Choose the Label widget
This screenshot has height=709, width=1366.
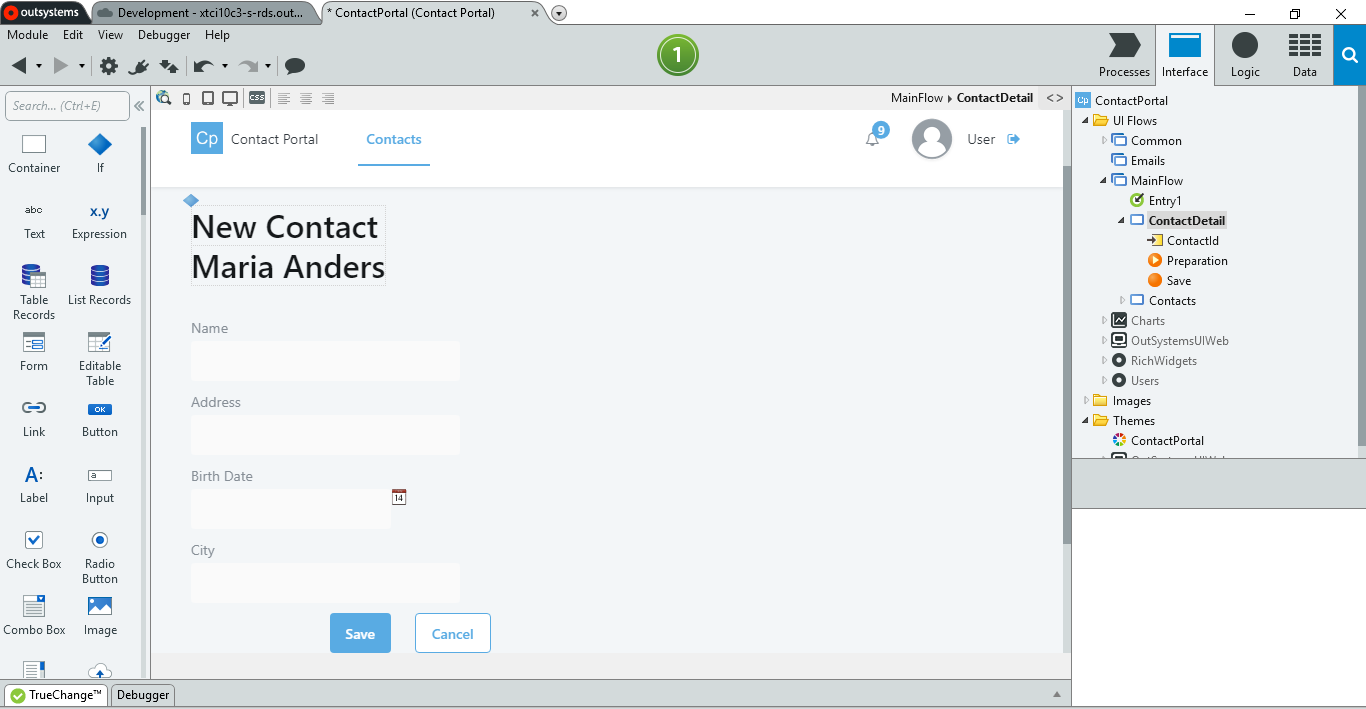(34, 484)
